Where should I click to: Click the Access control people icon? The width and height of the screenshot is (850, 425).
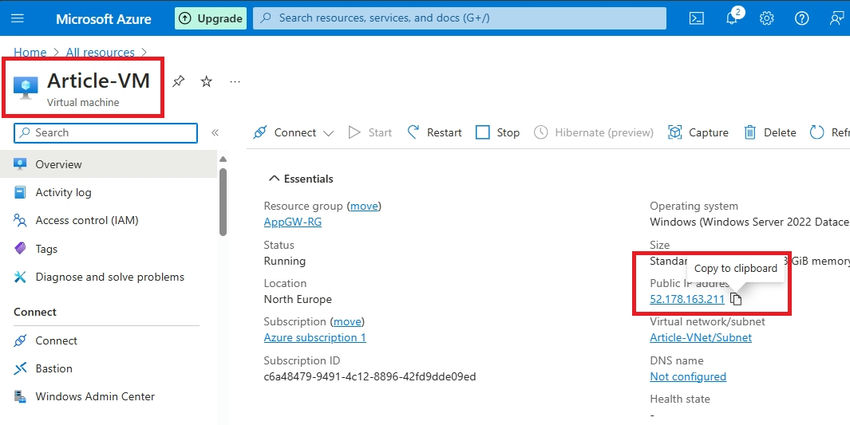[x=20, y=221]
